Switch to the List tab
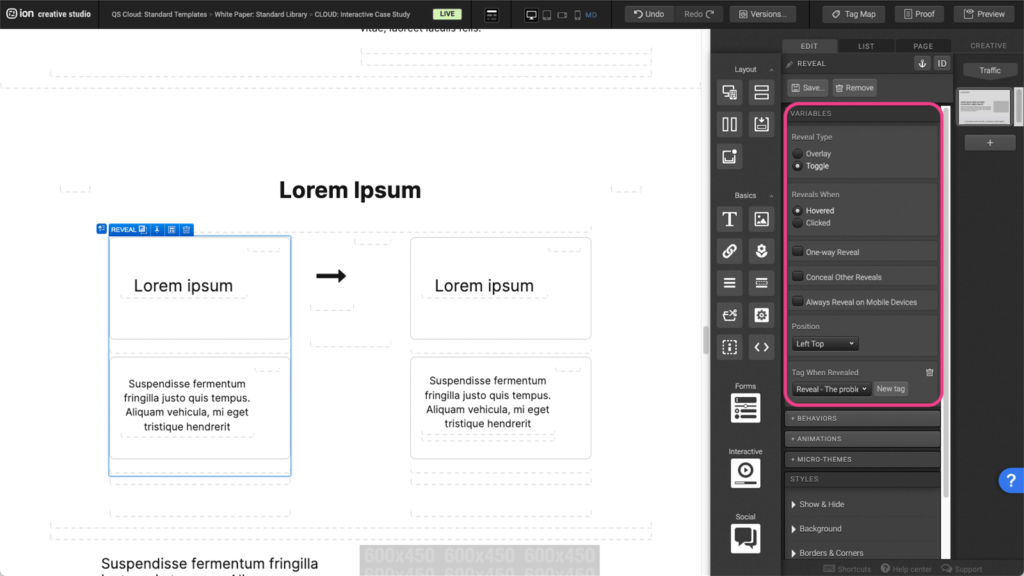The image size is (1024, 576). (866, 46)
